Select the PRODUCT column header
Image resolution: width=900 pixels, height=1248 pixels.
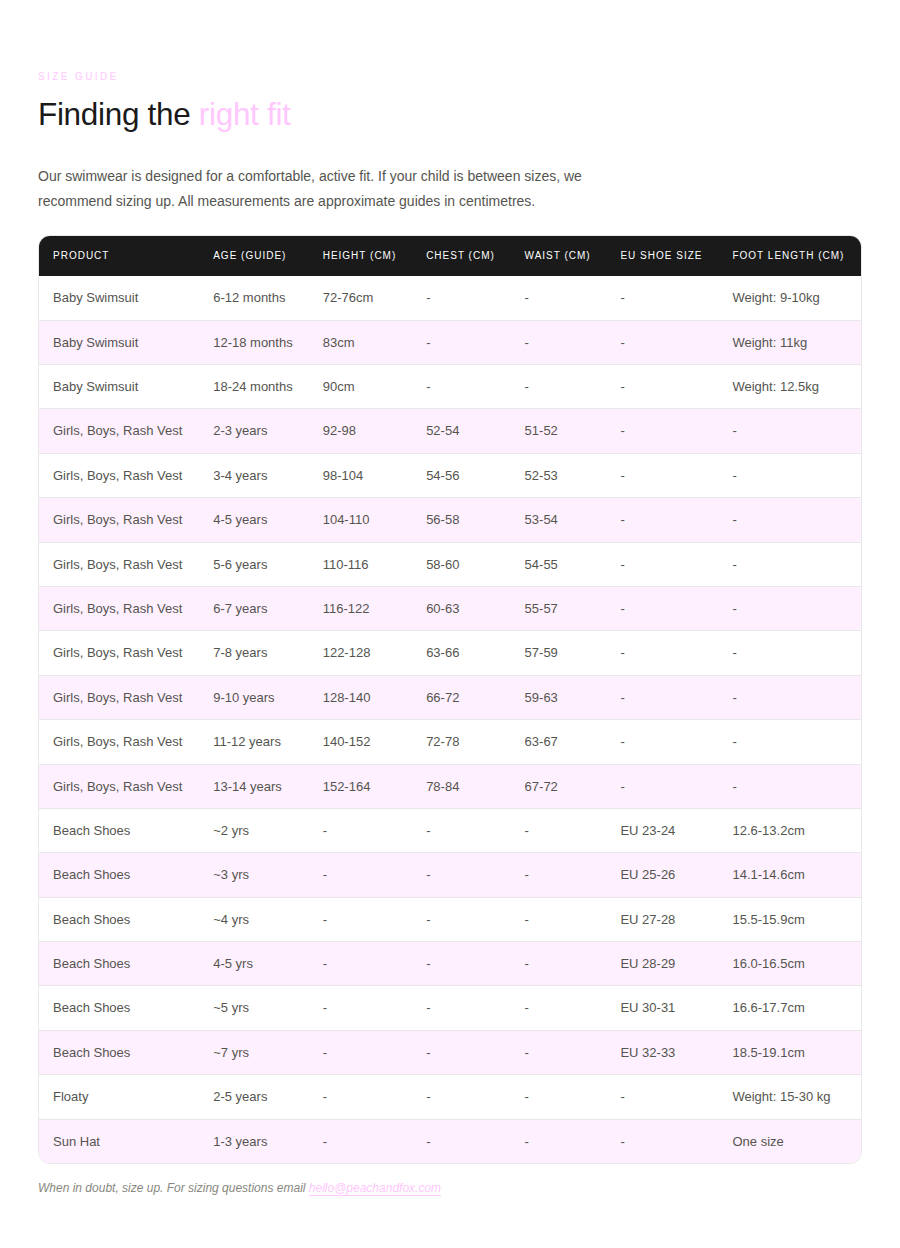(x=81, y=256)
